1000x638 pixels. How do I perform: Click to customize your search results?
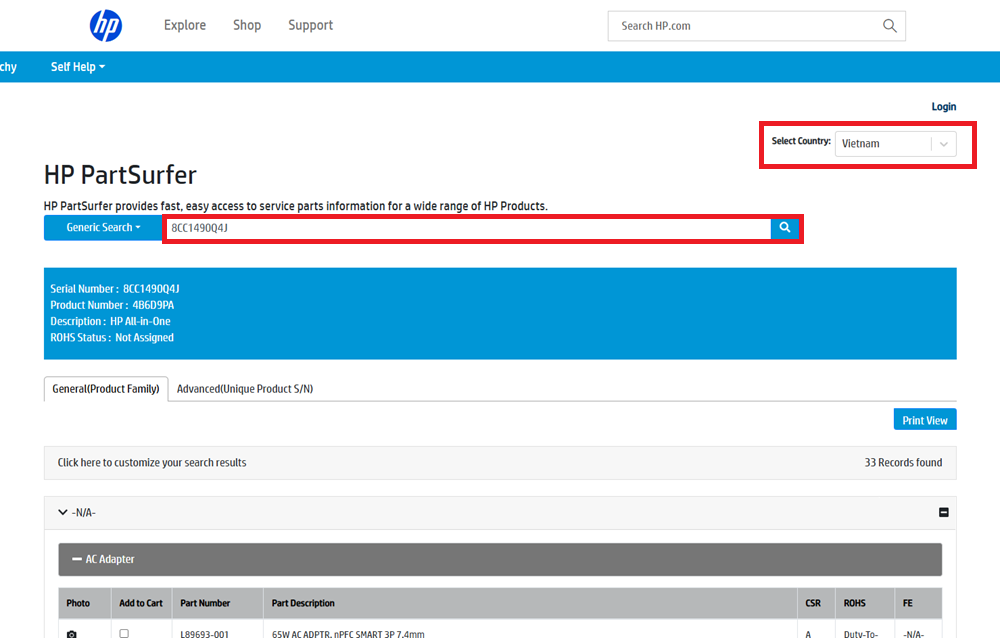pos(152,463)
